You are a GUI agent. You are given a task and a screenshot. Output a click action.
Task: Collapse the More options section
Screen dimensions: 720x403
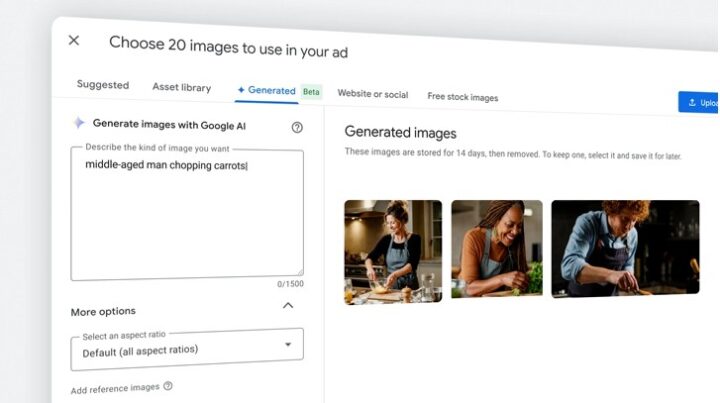(x=288, y=306)
